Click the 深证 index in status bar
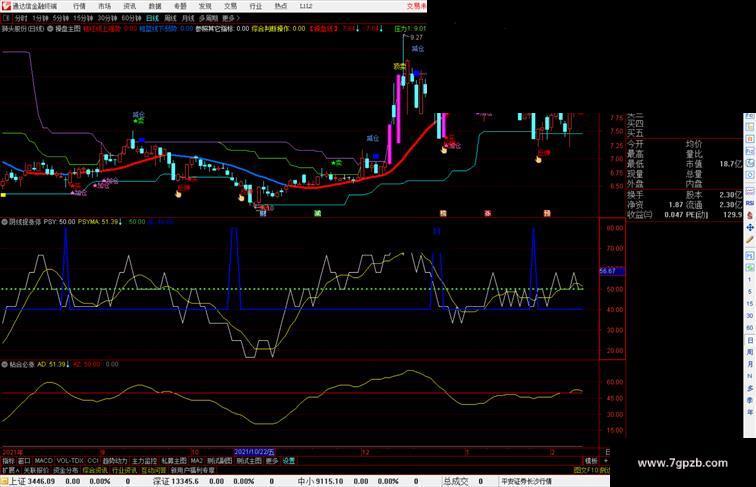This screenshot has height=487, width=756. [x=176, y=481]
